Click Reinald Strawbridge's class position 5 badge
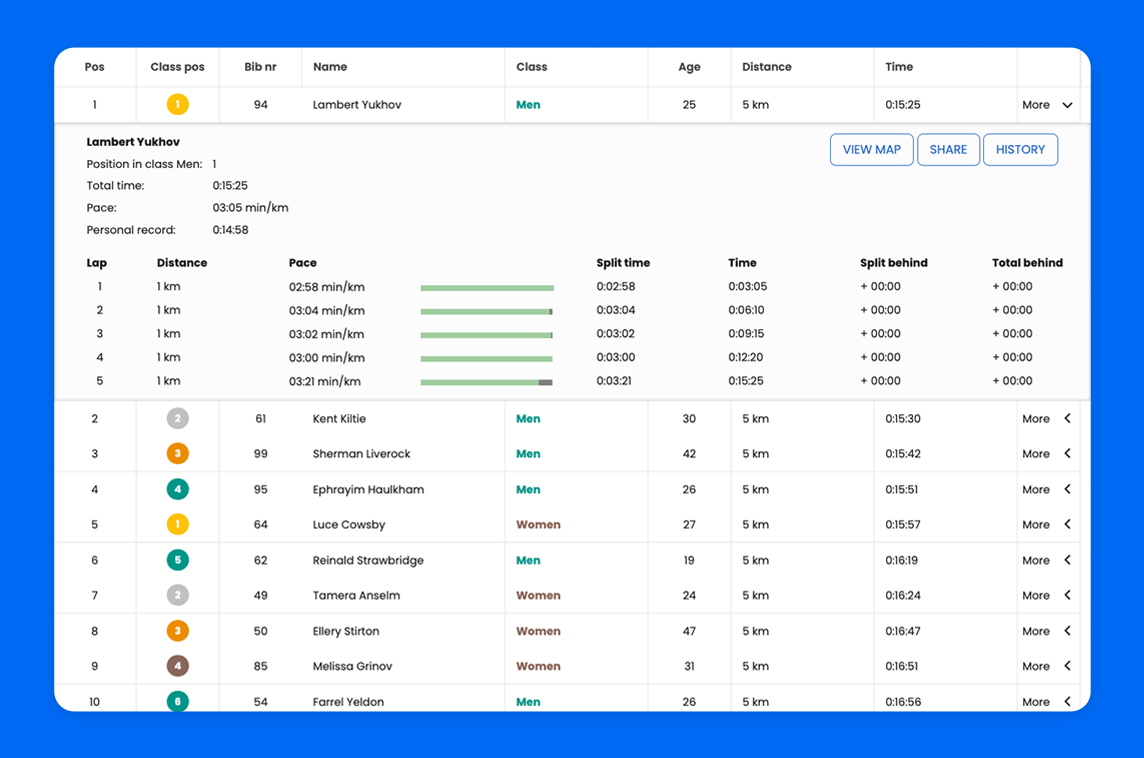 [177, 561]
